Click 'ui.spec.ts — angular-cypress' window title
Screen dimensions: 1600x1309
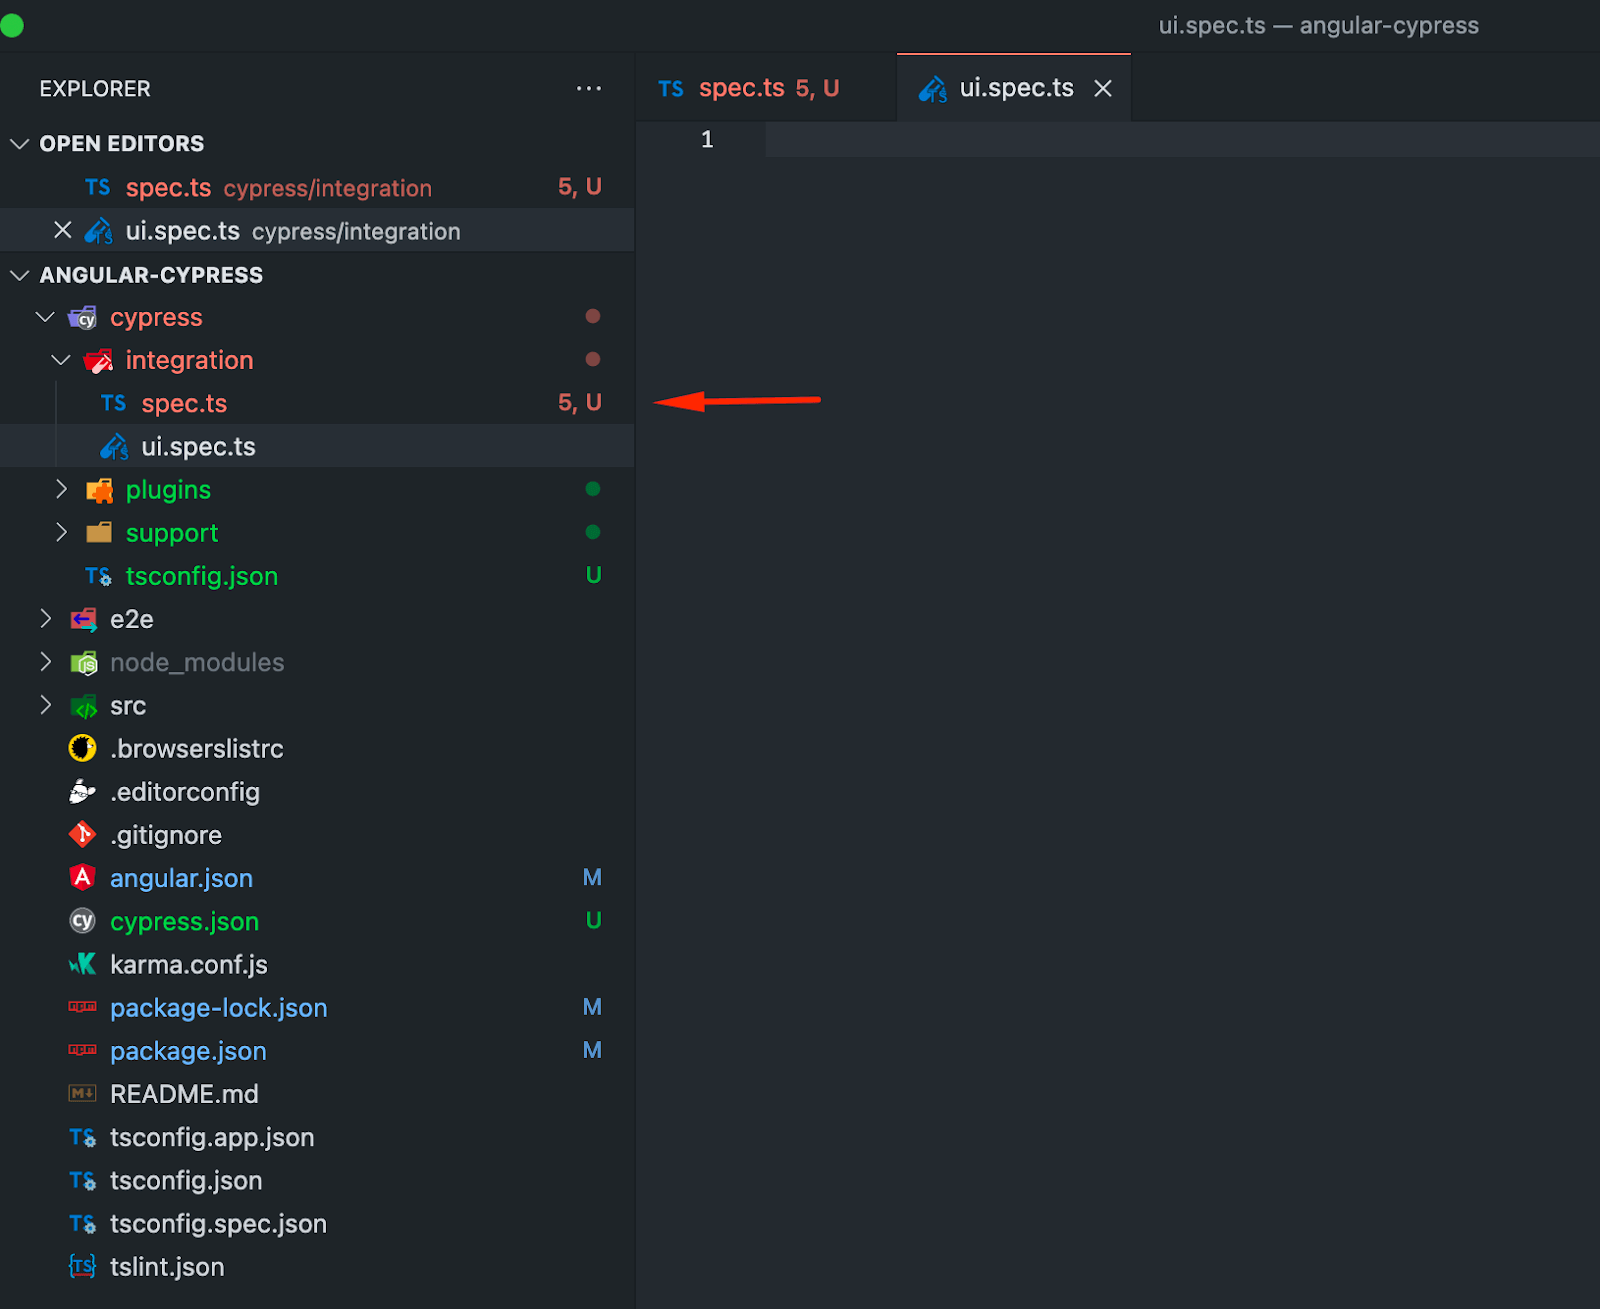(x=1318, y=26)
